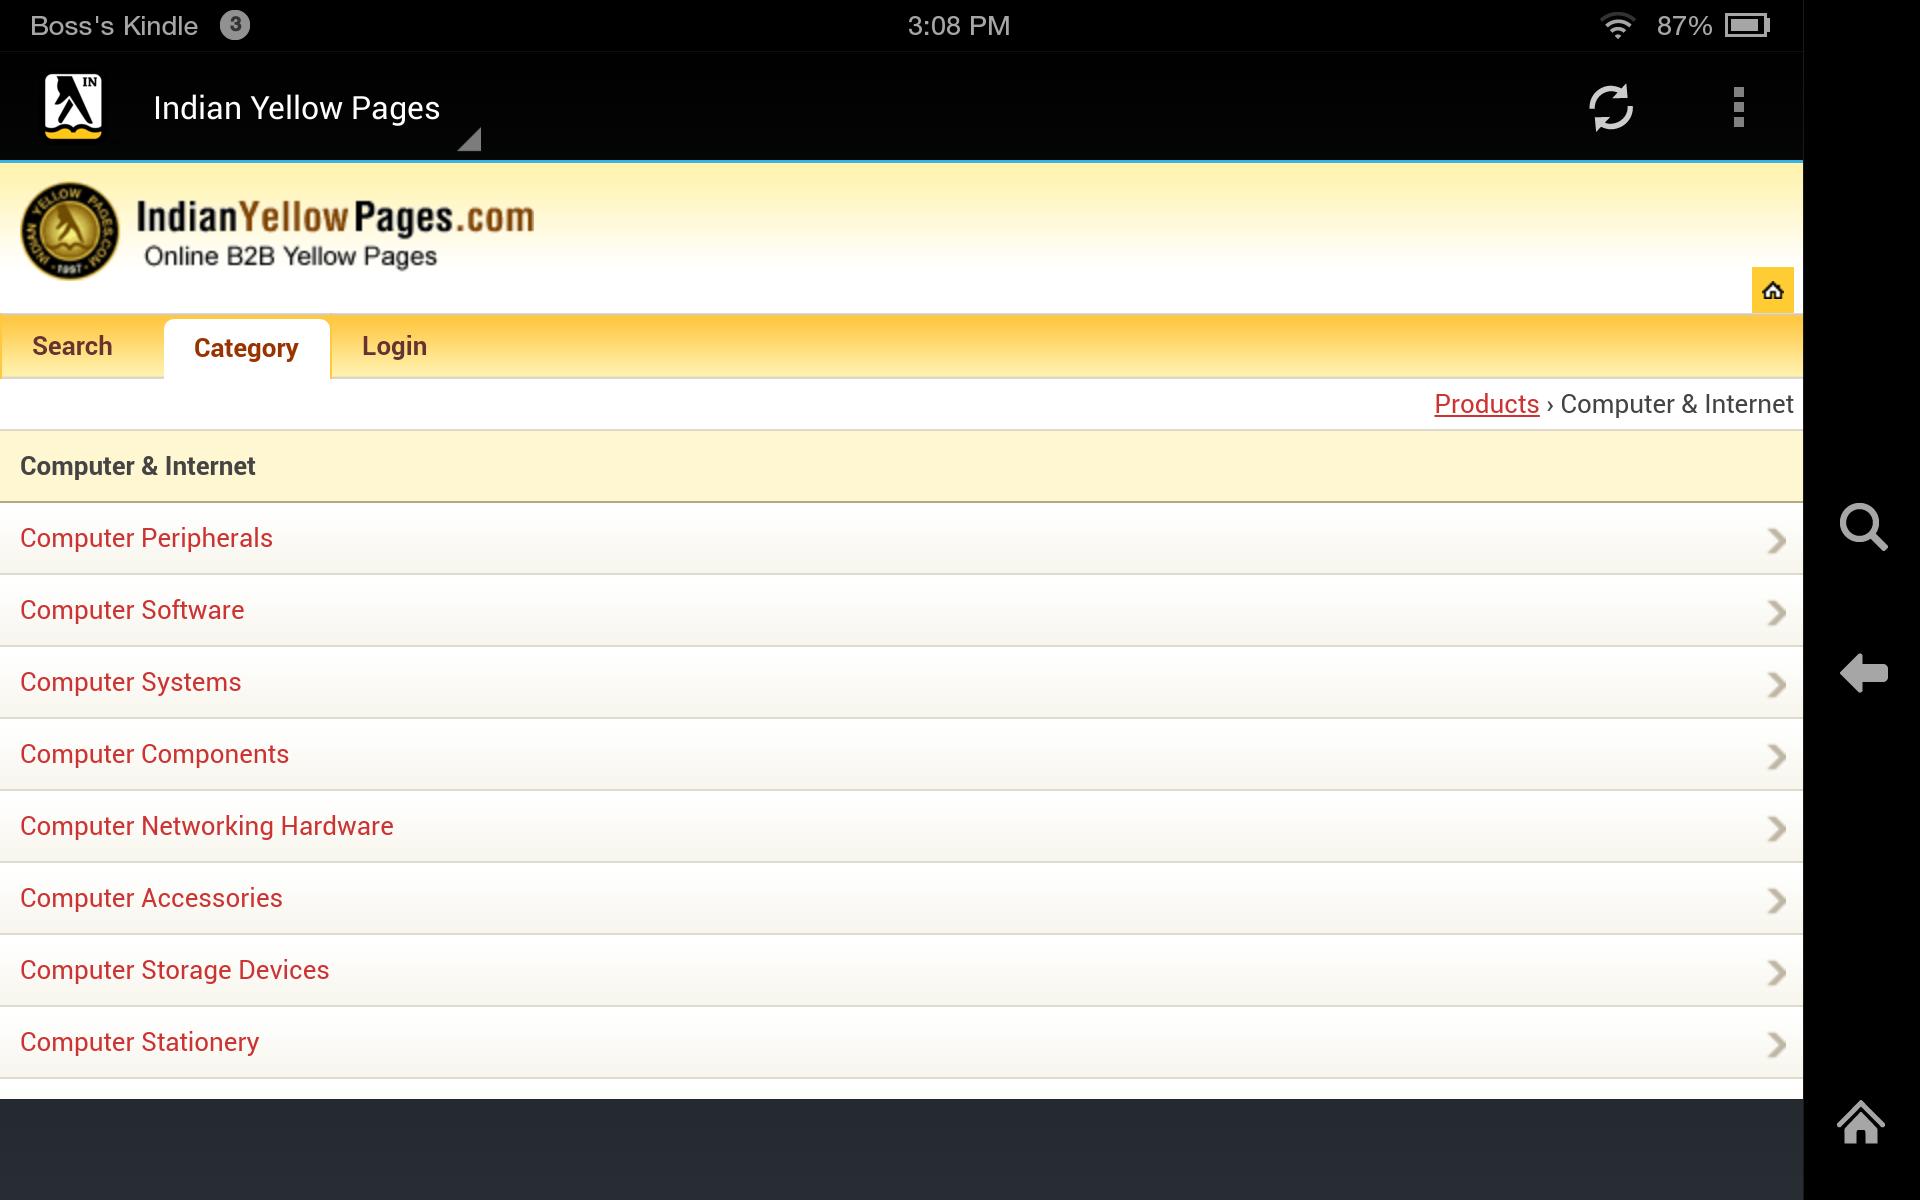View Computer Storage Devices listings
The height and width of the screenshot is (1200, 1920).
tap(174, 969)
